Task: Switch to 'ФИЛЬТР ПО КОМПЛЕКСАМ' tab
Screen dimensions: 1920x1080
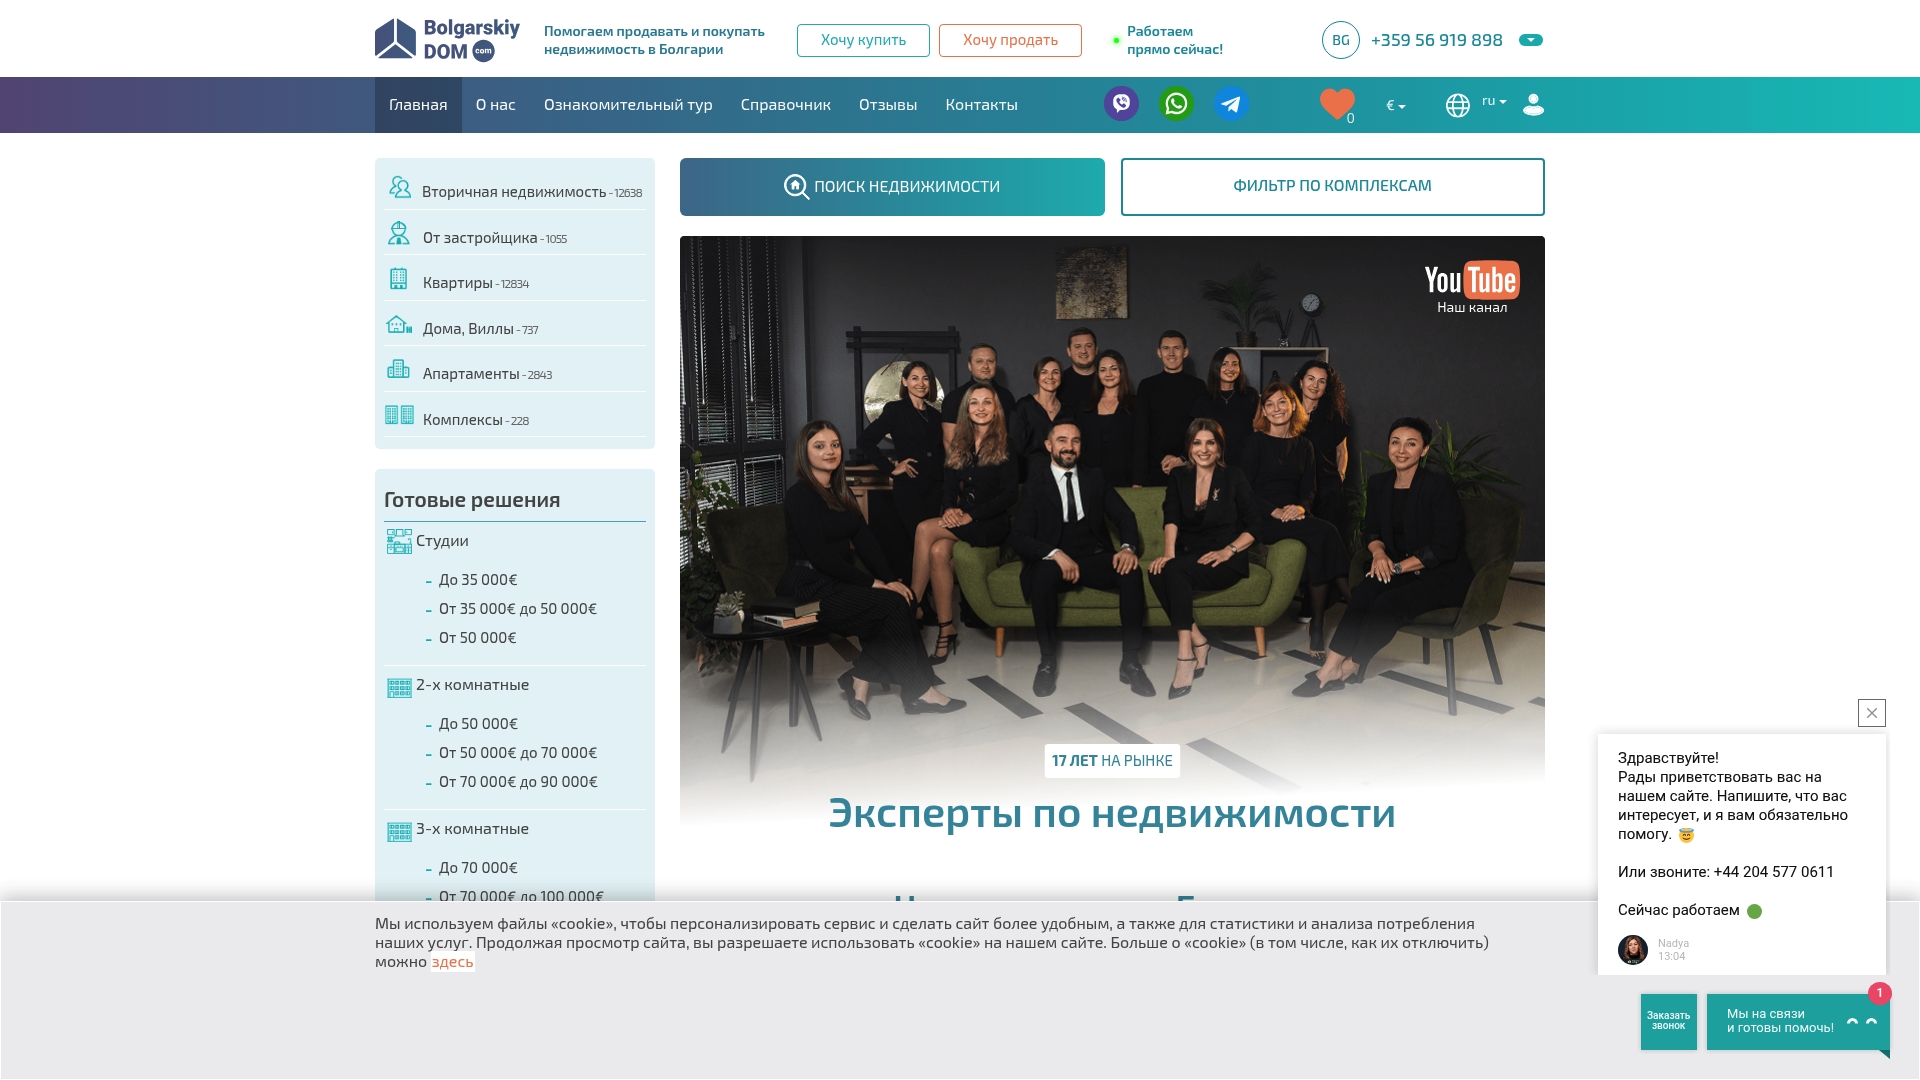Action: pyautogui.click(x=1332, y=186)
